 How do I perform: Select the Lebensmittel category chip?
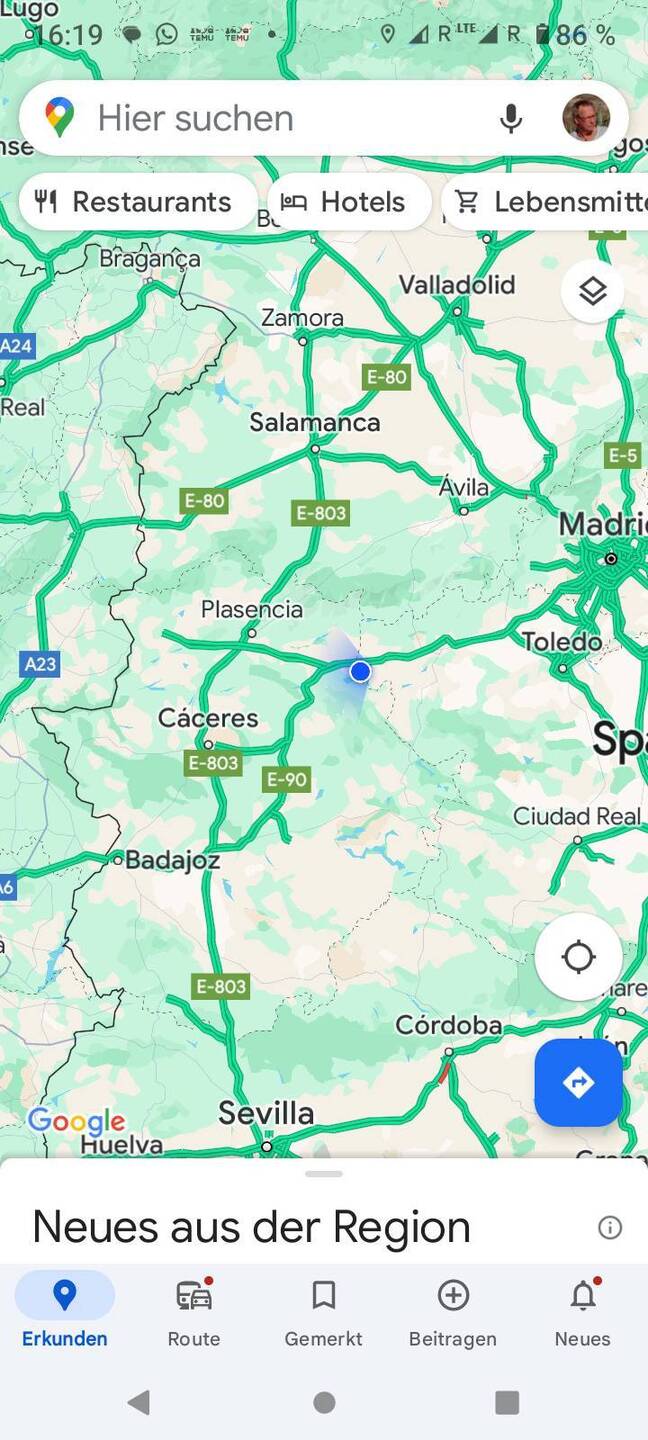click(x=545, y=202)
